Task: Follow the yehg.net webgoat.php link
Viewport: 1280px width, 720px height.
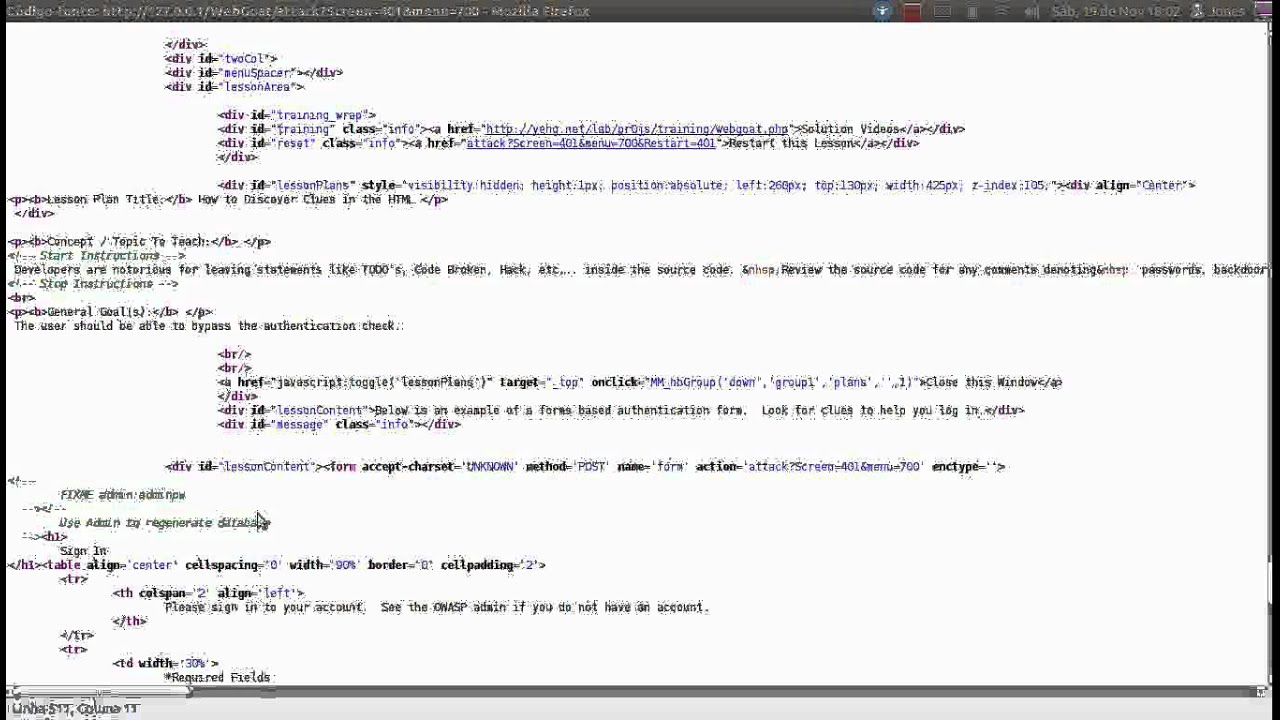Action: (636, 129)
